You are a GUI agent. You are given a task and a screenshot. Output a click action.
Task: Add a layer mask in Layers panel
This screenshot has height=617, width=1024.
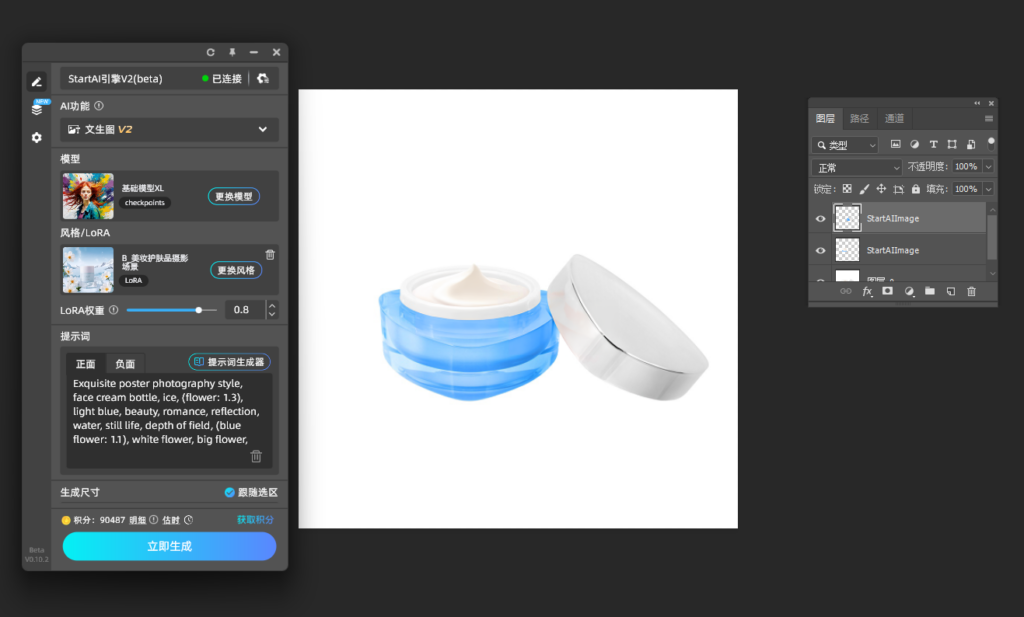tap(887, 291)
